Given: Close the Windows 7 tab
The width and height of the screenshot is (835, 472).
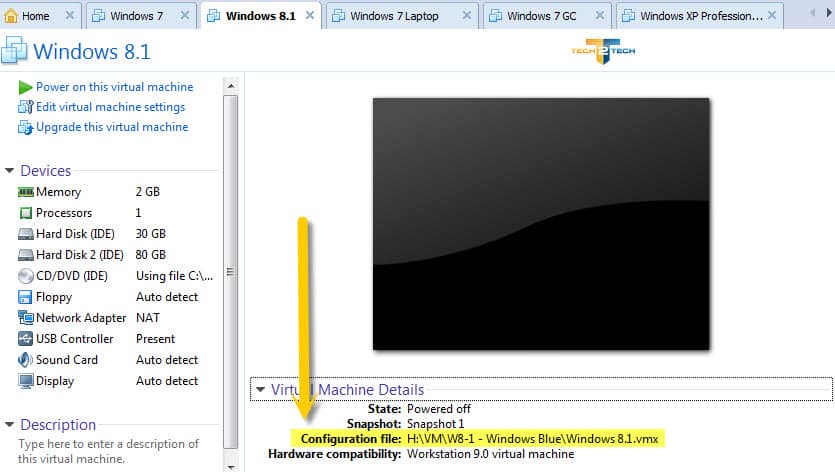Looking at the screenshot, I should [185, 16].
